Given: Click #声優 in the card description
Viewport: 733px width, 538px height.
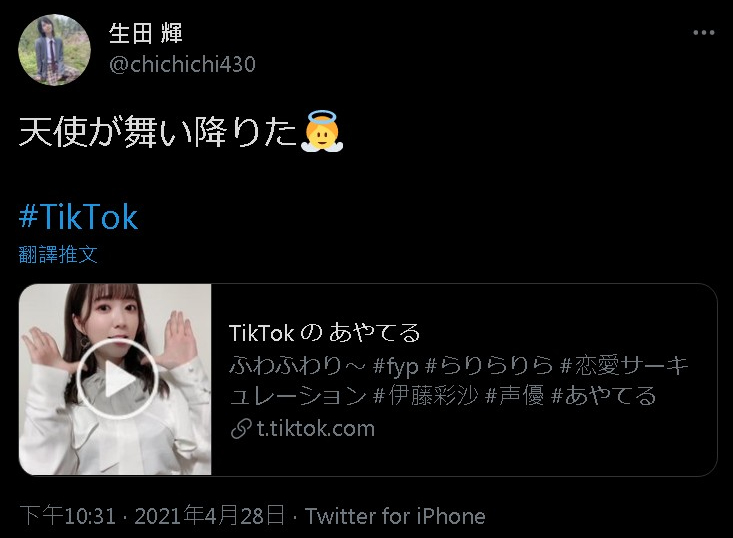Looking at the screenshot, I should 514,396.
